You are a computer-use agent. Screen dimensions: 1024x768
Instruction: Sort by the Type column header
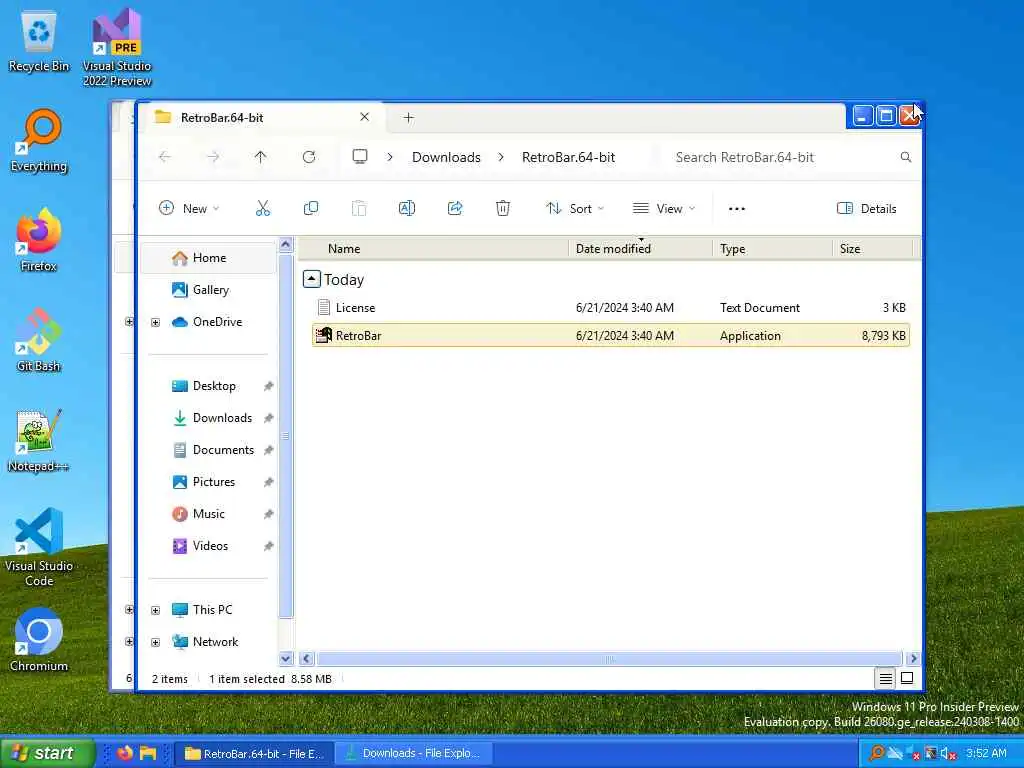coord(773,248)
